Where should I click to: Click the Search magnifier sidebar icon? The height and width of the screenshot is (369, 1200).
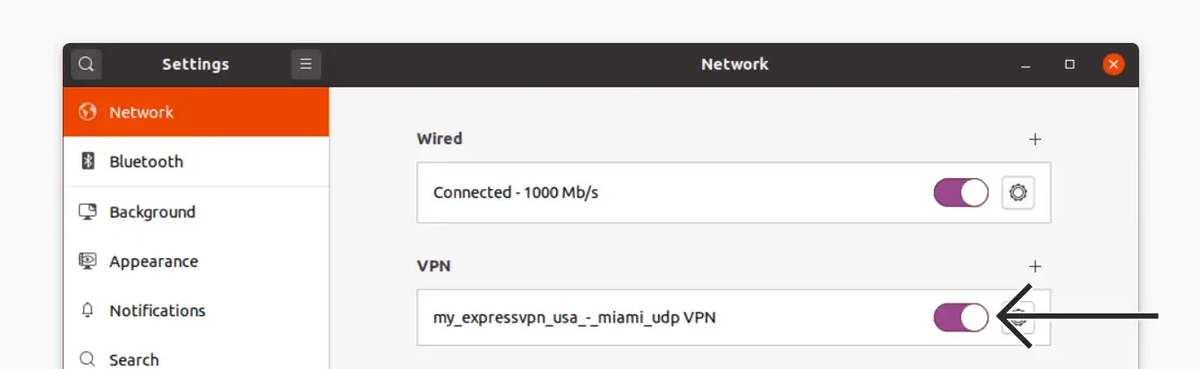(88, 359)
